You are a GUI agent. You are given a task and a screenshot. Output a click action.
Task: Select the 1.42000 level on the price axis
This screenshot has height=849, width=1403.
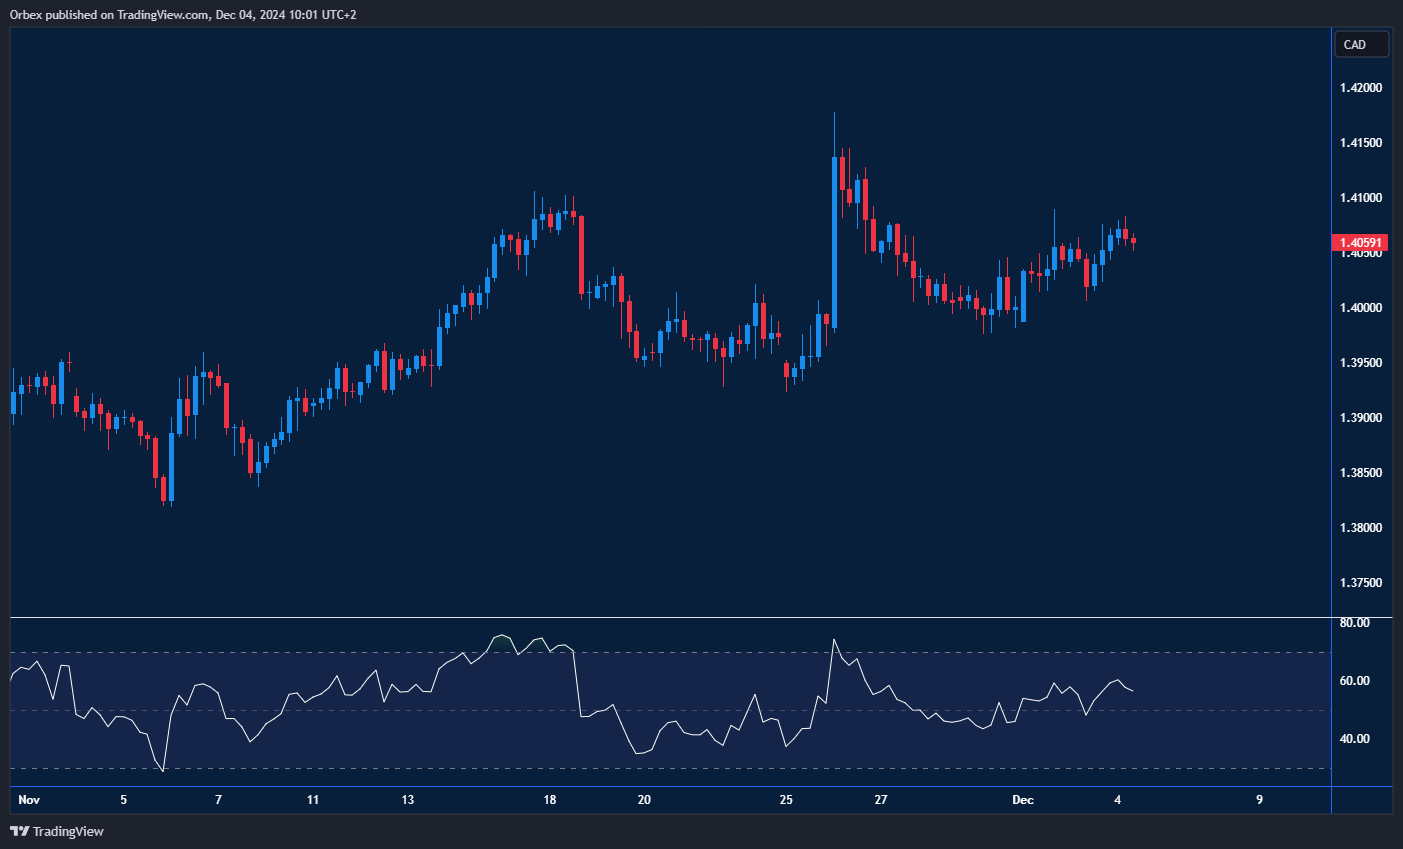(1360, 88)
